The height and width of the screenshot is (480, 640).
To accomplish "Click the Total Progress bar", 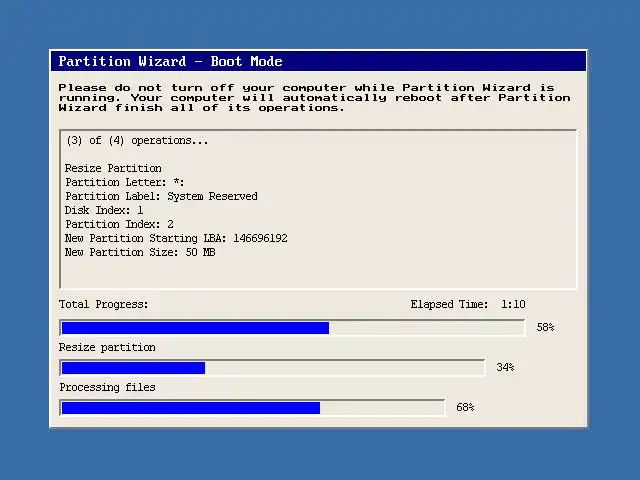I will (292, 328).
